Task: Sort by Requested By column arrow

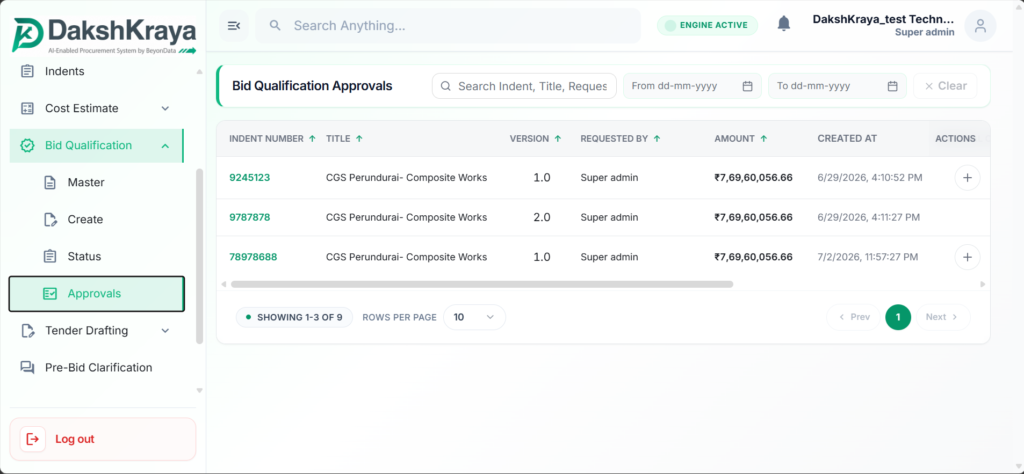Action: 657,138
